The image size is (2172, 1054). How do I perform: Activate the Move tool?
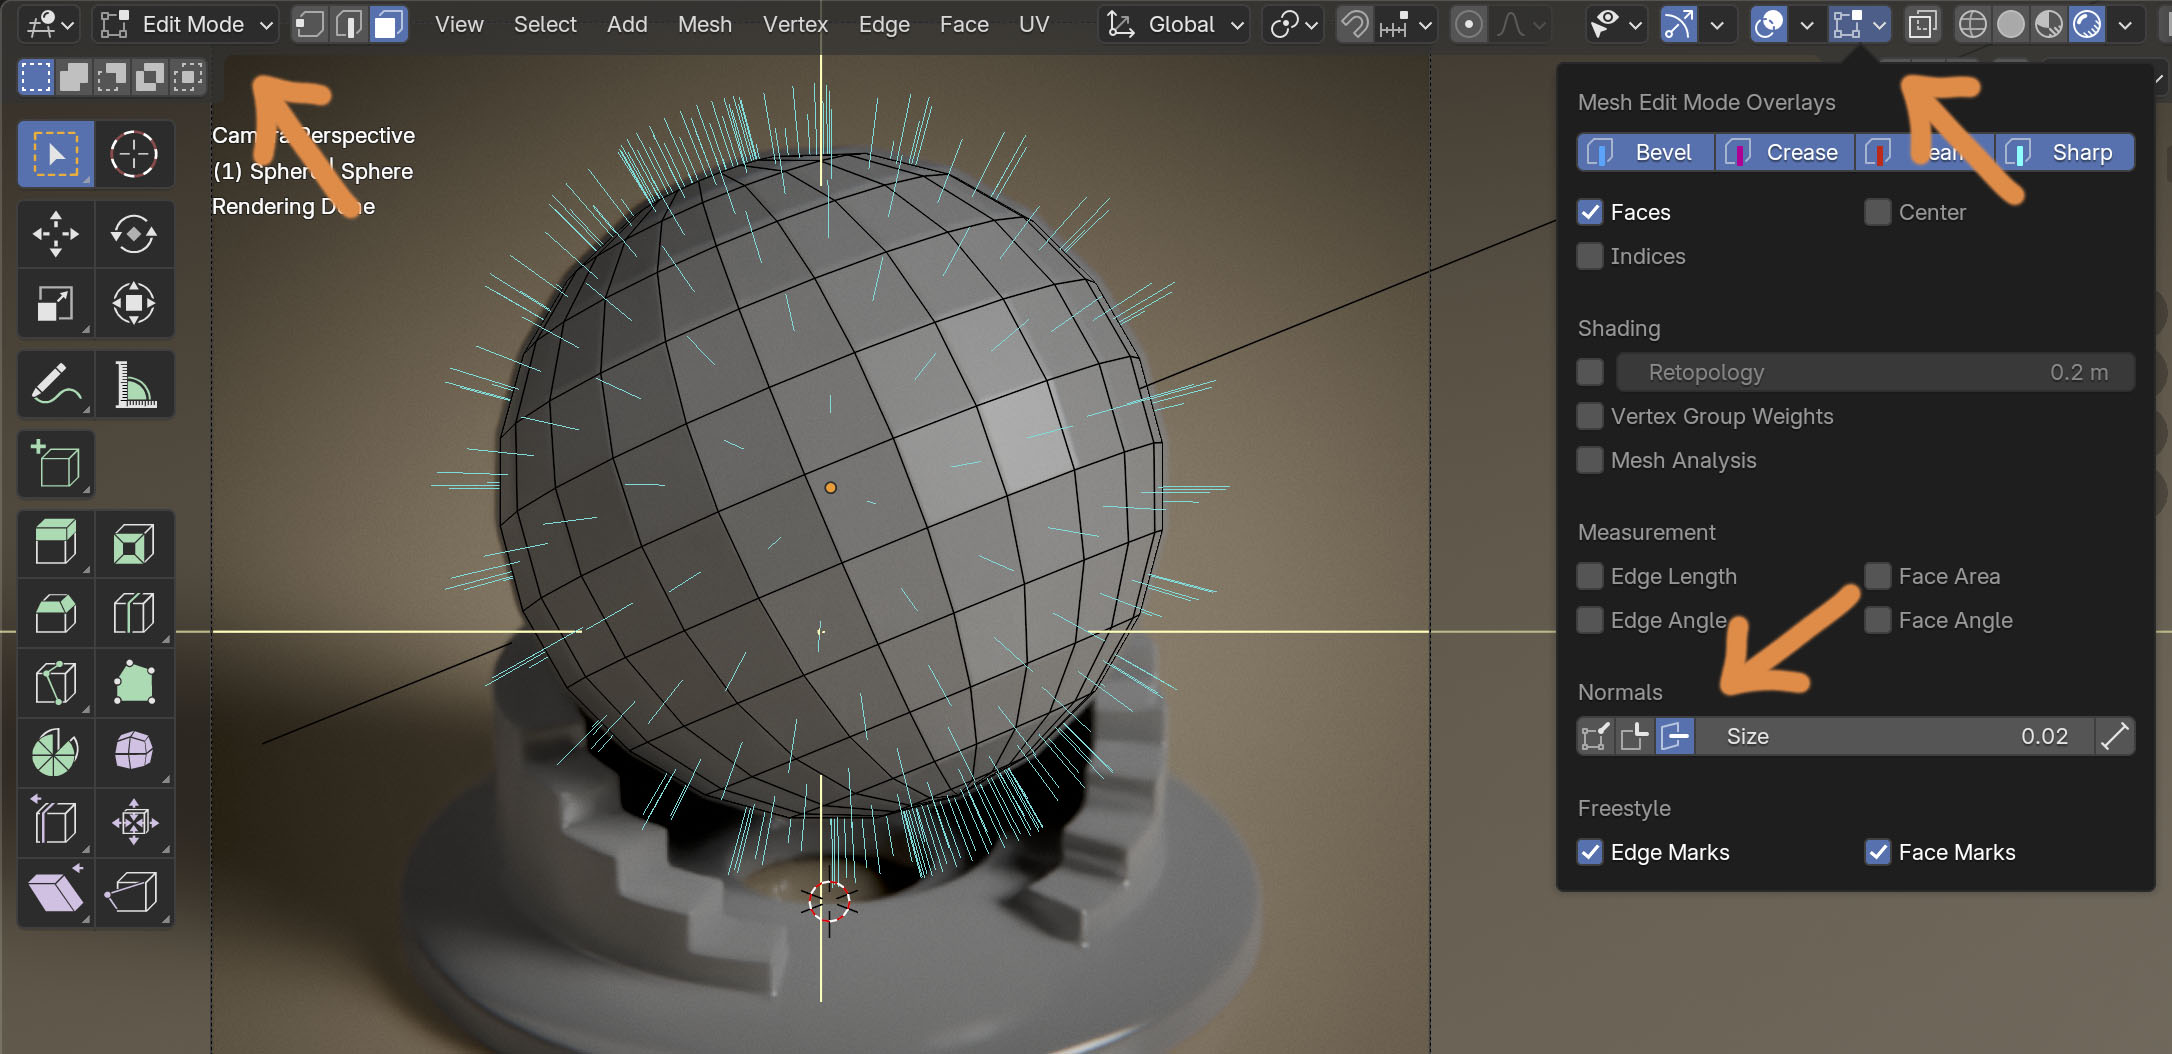(x=56, y=234)
